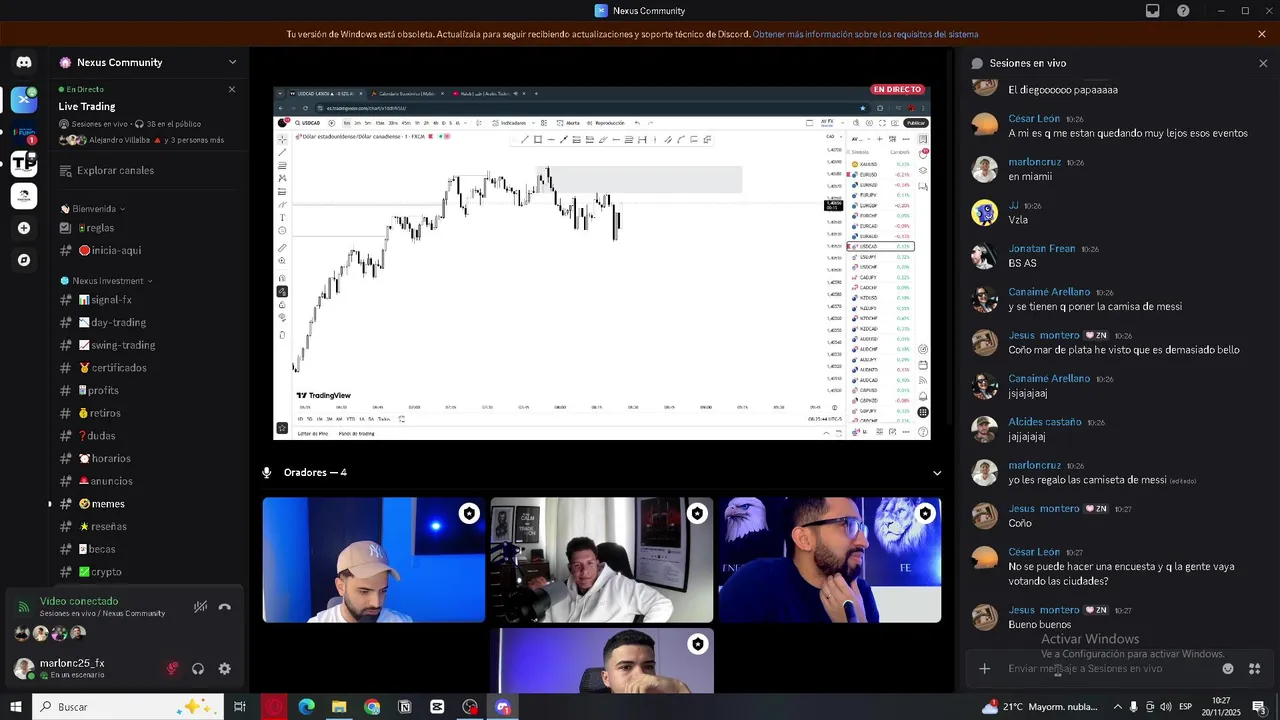Screen dimensions: 1280x720
Task: Open system requirements info link
Action: tap(866, 34)
